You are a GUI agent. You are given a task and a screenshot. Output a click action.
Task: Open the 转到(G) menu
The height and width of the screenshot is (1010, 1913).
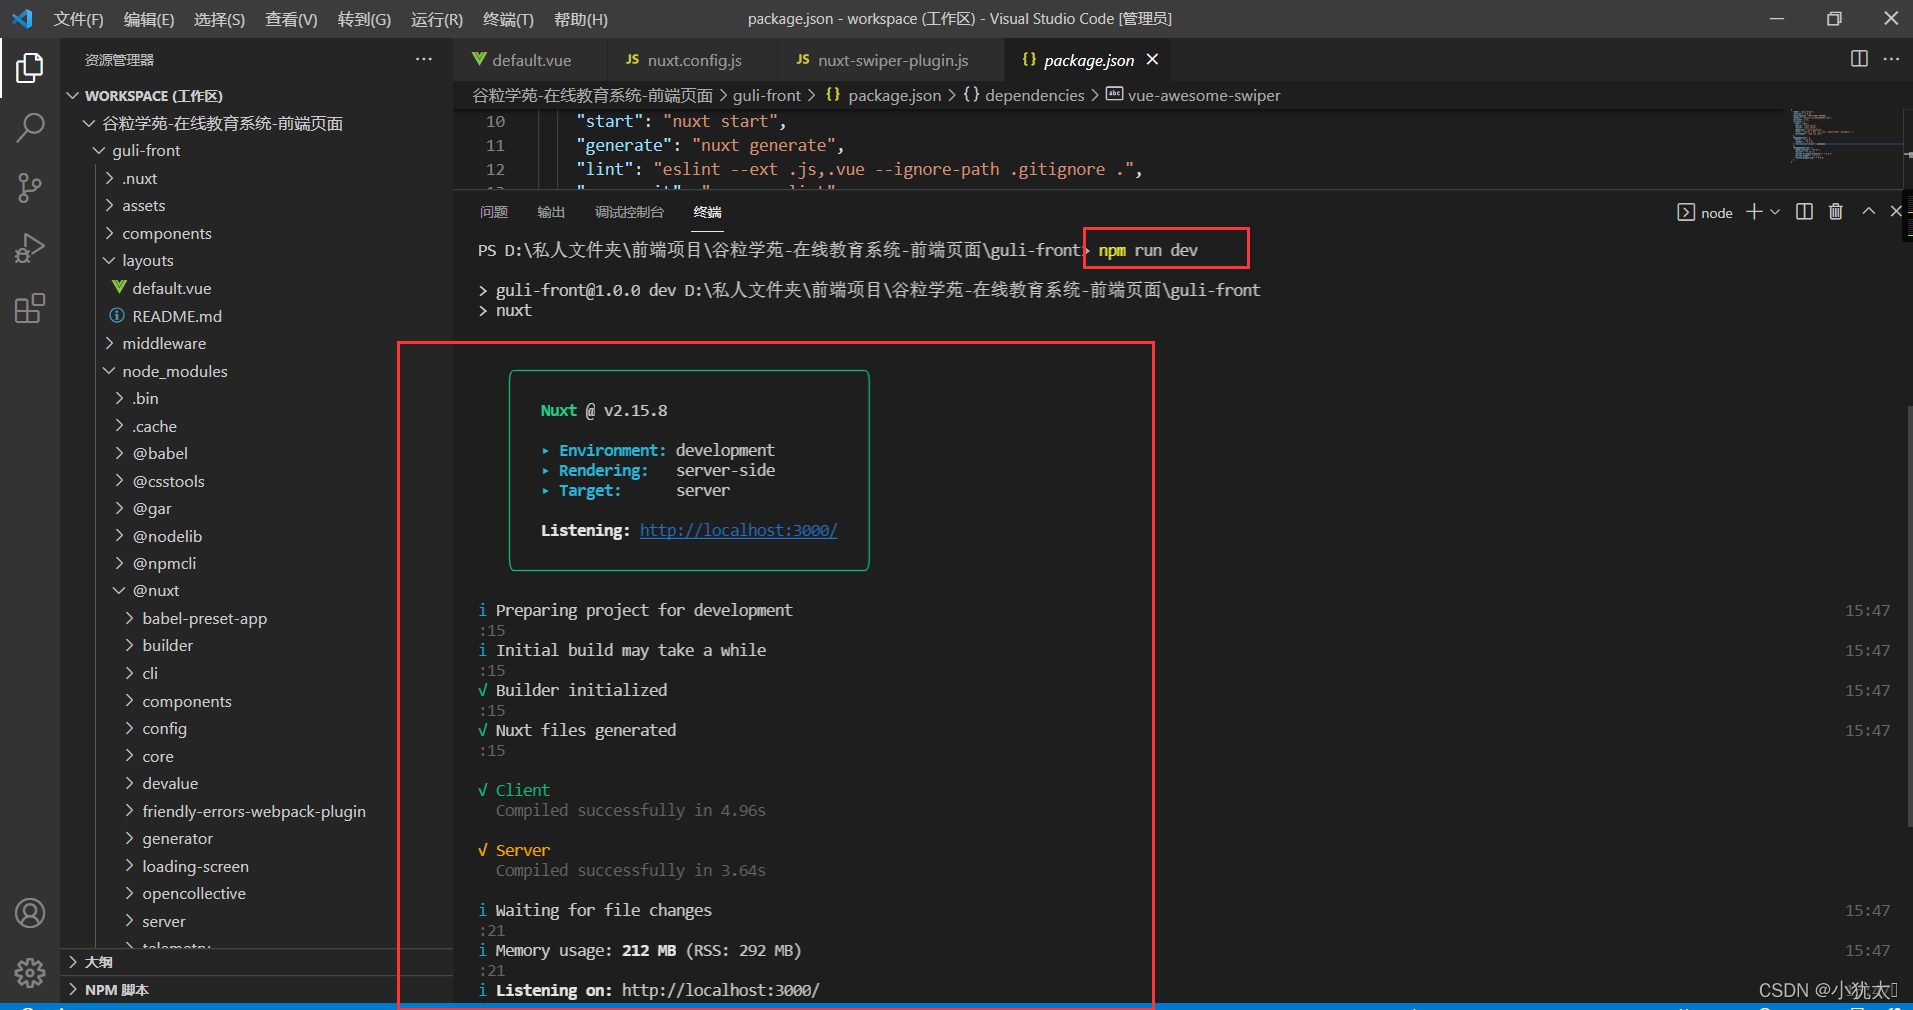coord(364,19)
